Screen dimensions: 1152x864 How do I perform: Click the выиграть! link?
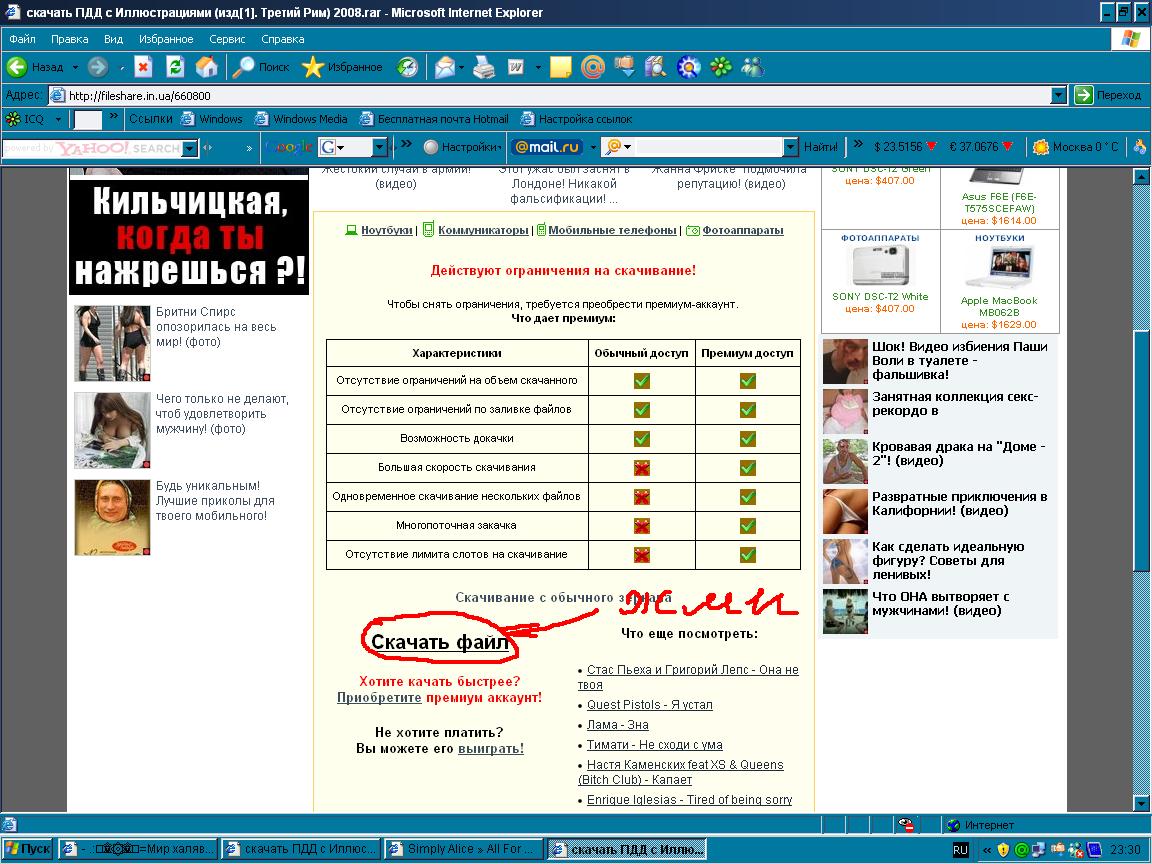(x=491, y=749)
